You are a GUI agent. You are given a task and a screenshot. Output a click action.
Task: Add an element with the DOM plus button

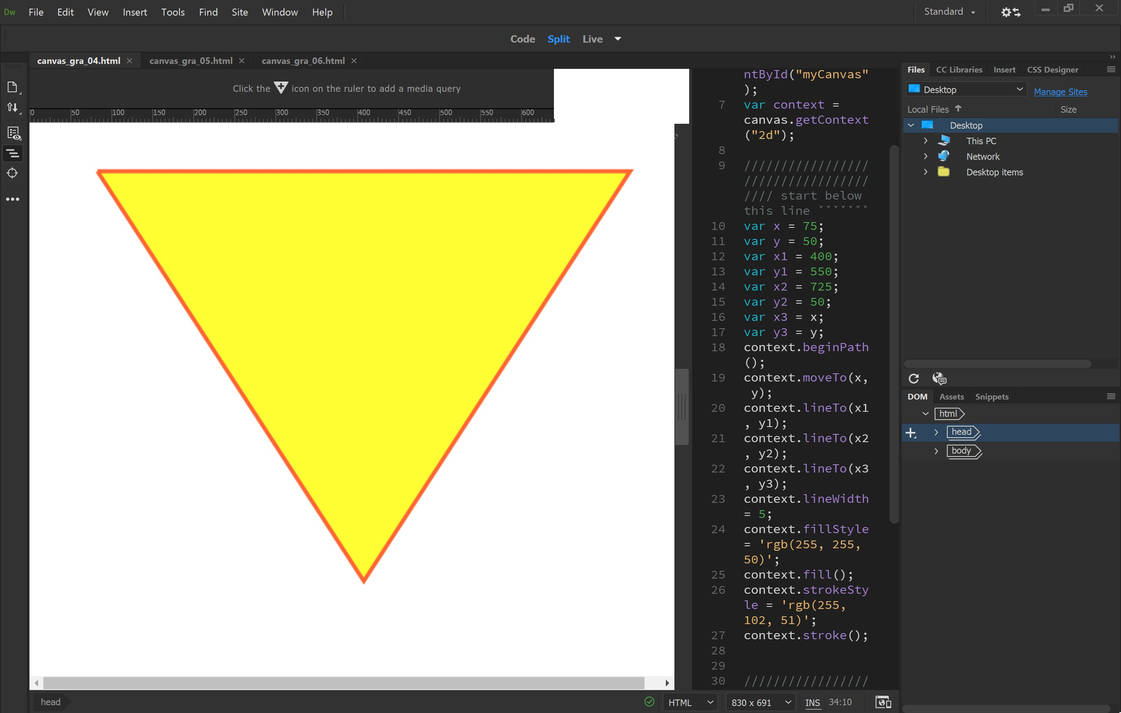tap(911, 433)
